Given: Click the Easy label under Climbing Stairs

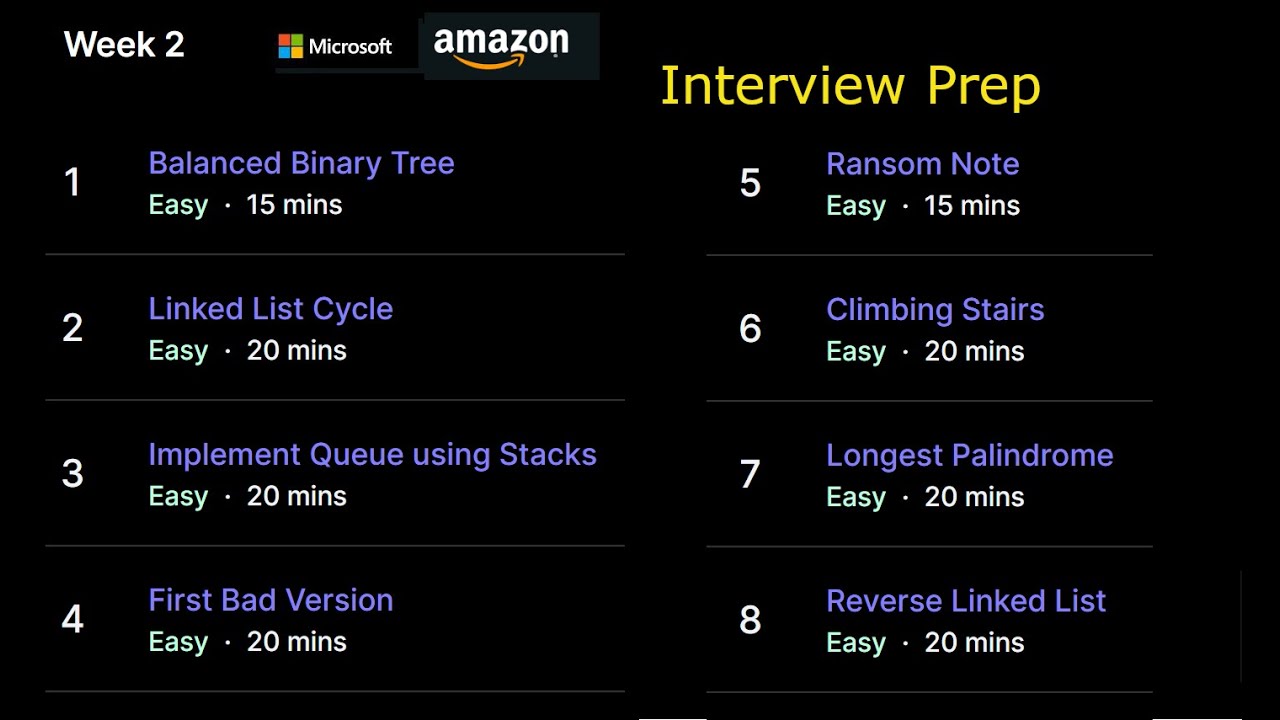Looking at the screenshot, I should tap(856, 352).
